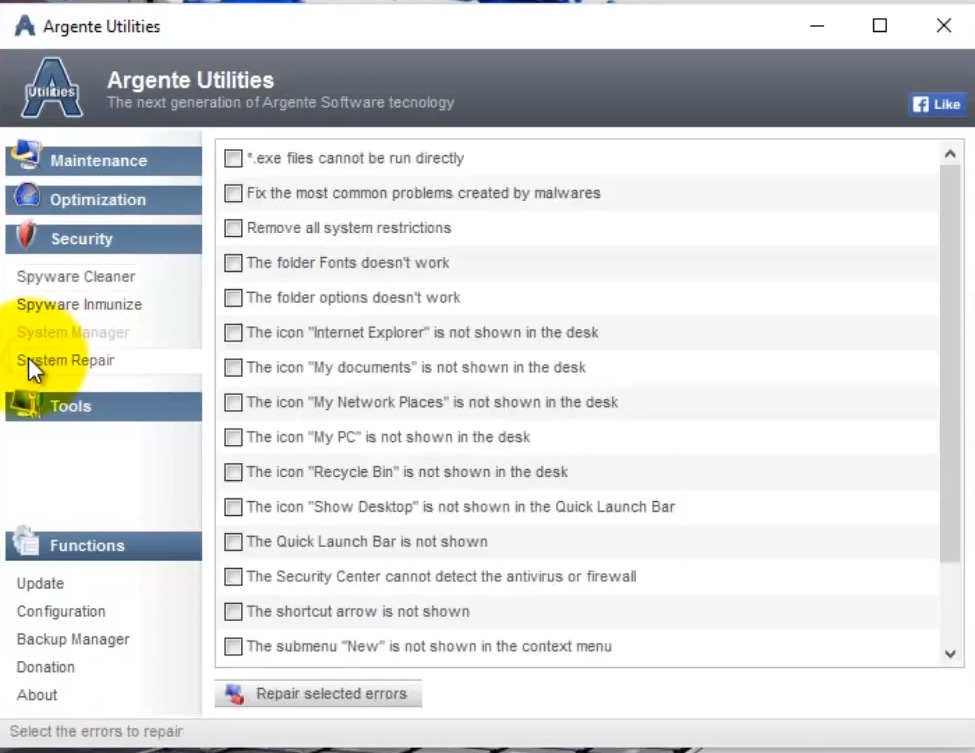The width and height of the screenshot is (975, 753).
Task: Check '*.exe files cannot be run directly'
Action: tap(233, 159)
